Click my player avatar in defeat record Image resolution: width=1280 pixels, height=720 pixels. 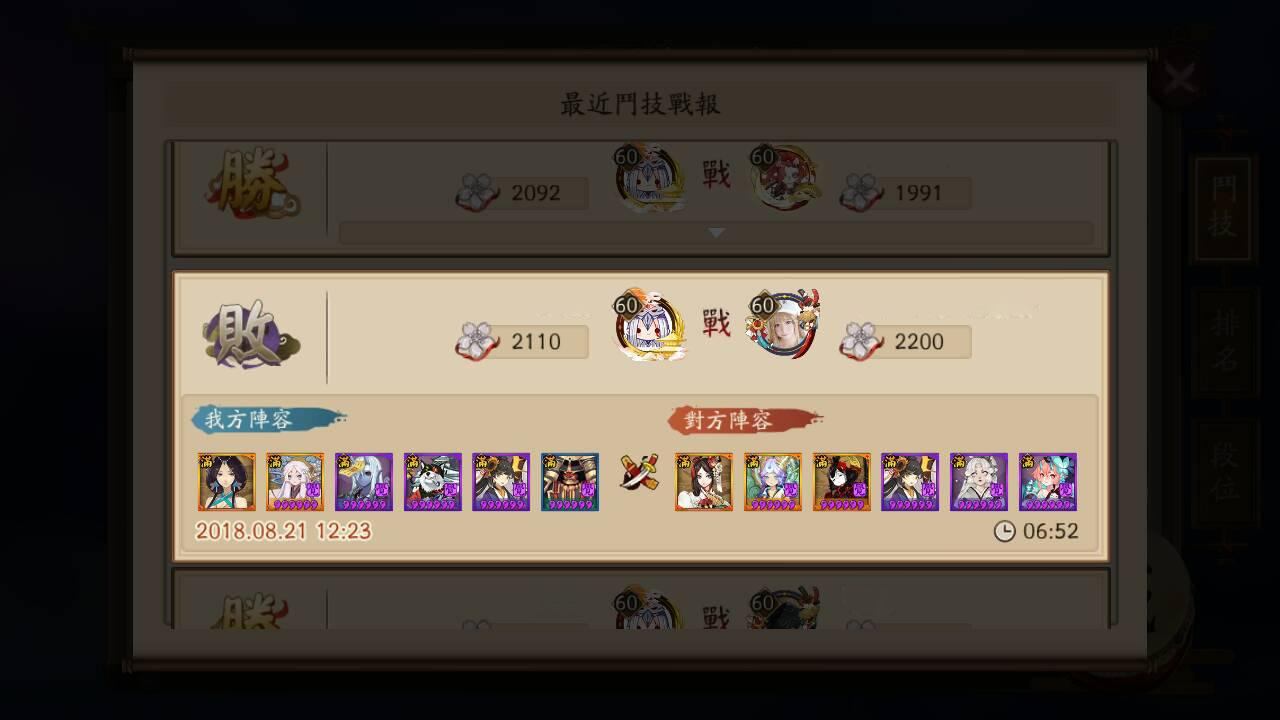(x=650, y=326)
